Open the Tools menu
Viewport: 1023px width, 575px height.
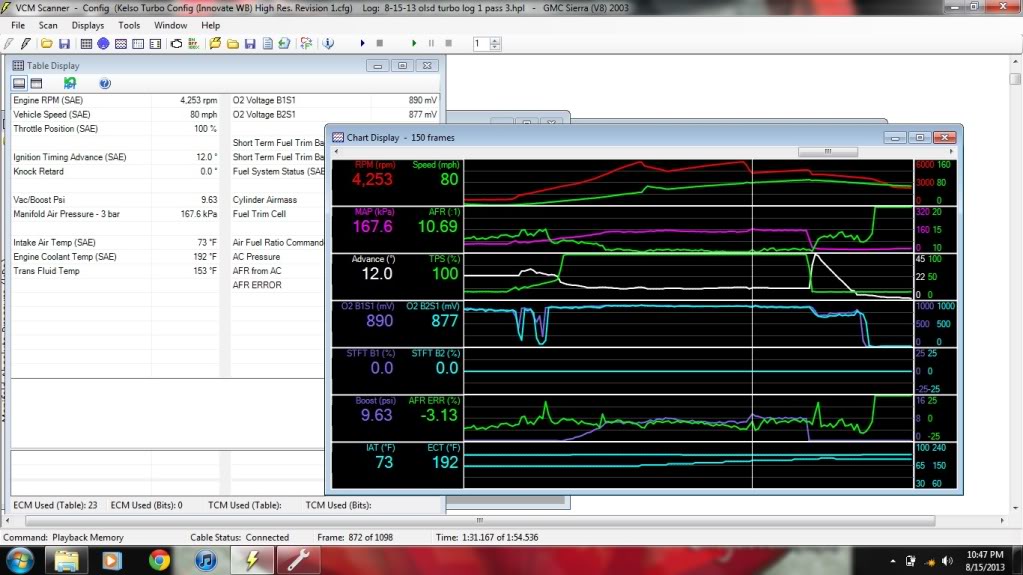tap(129, 25)
